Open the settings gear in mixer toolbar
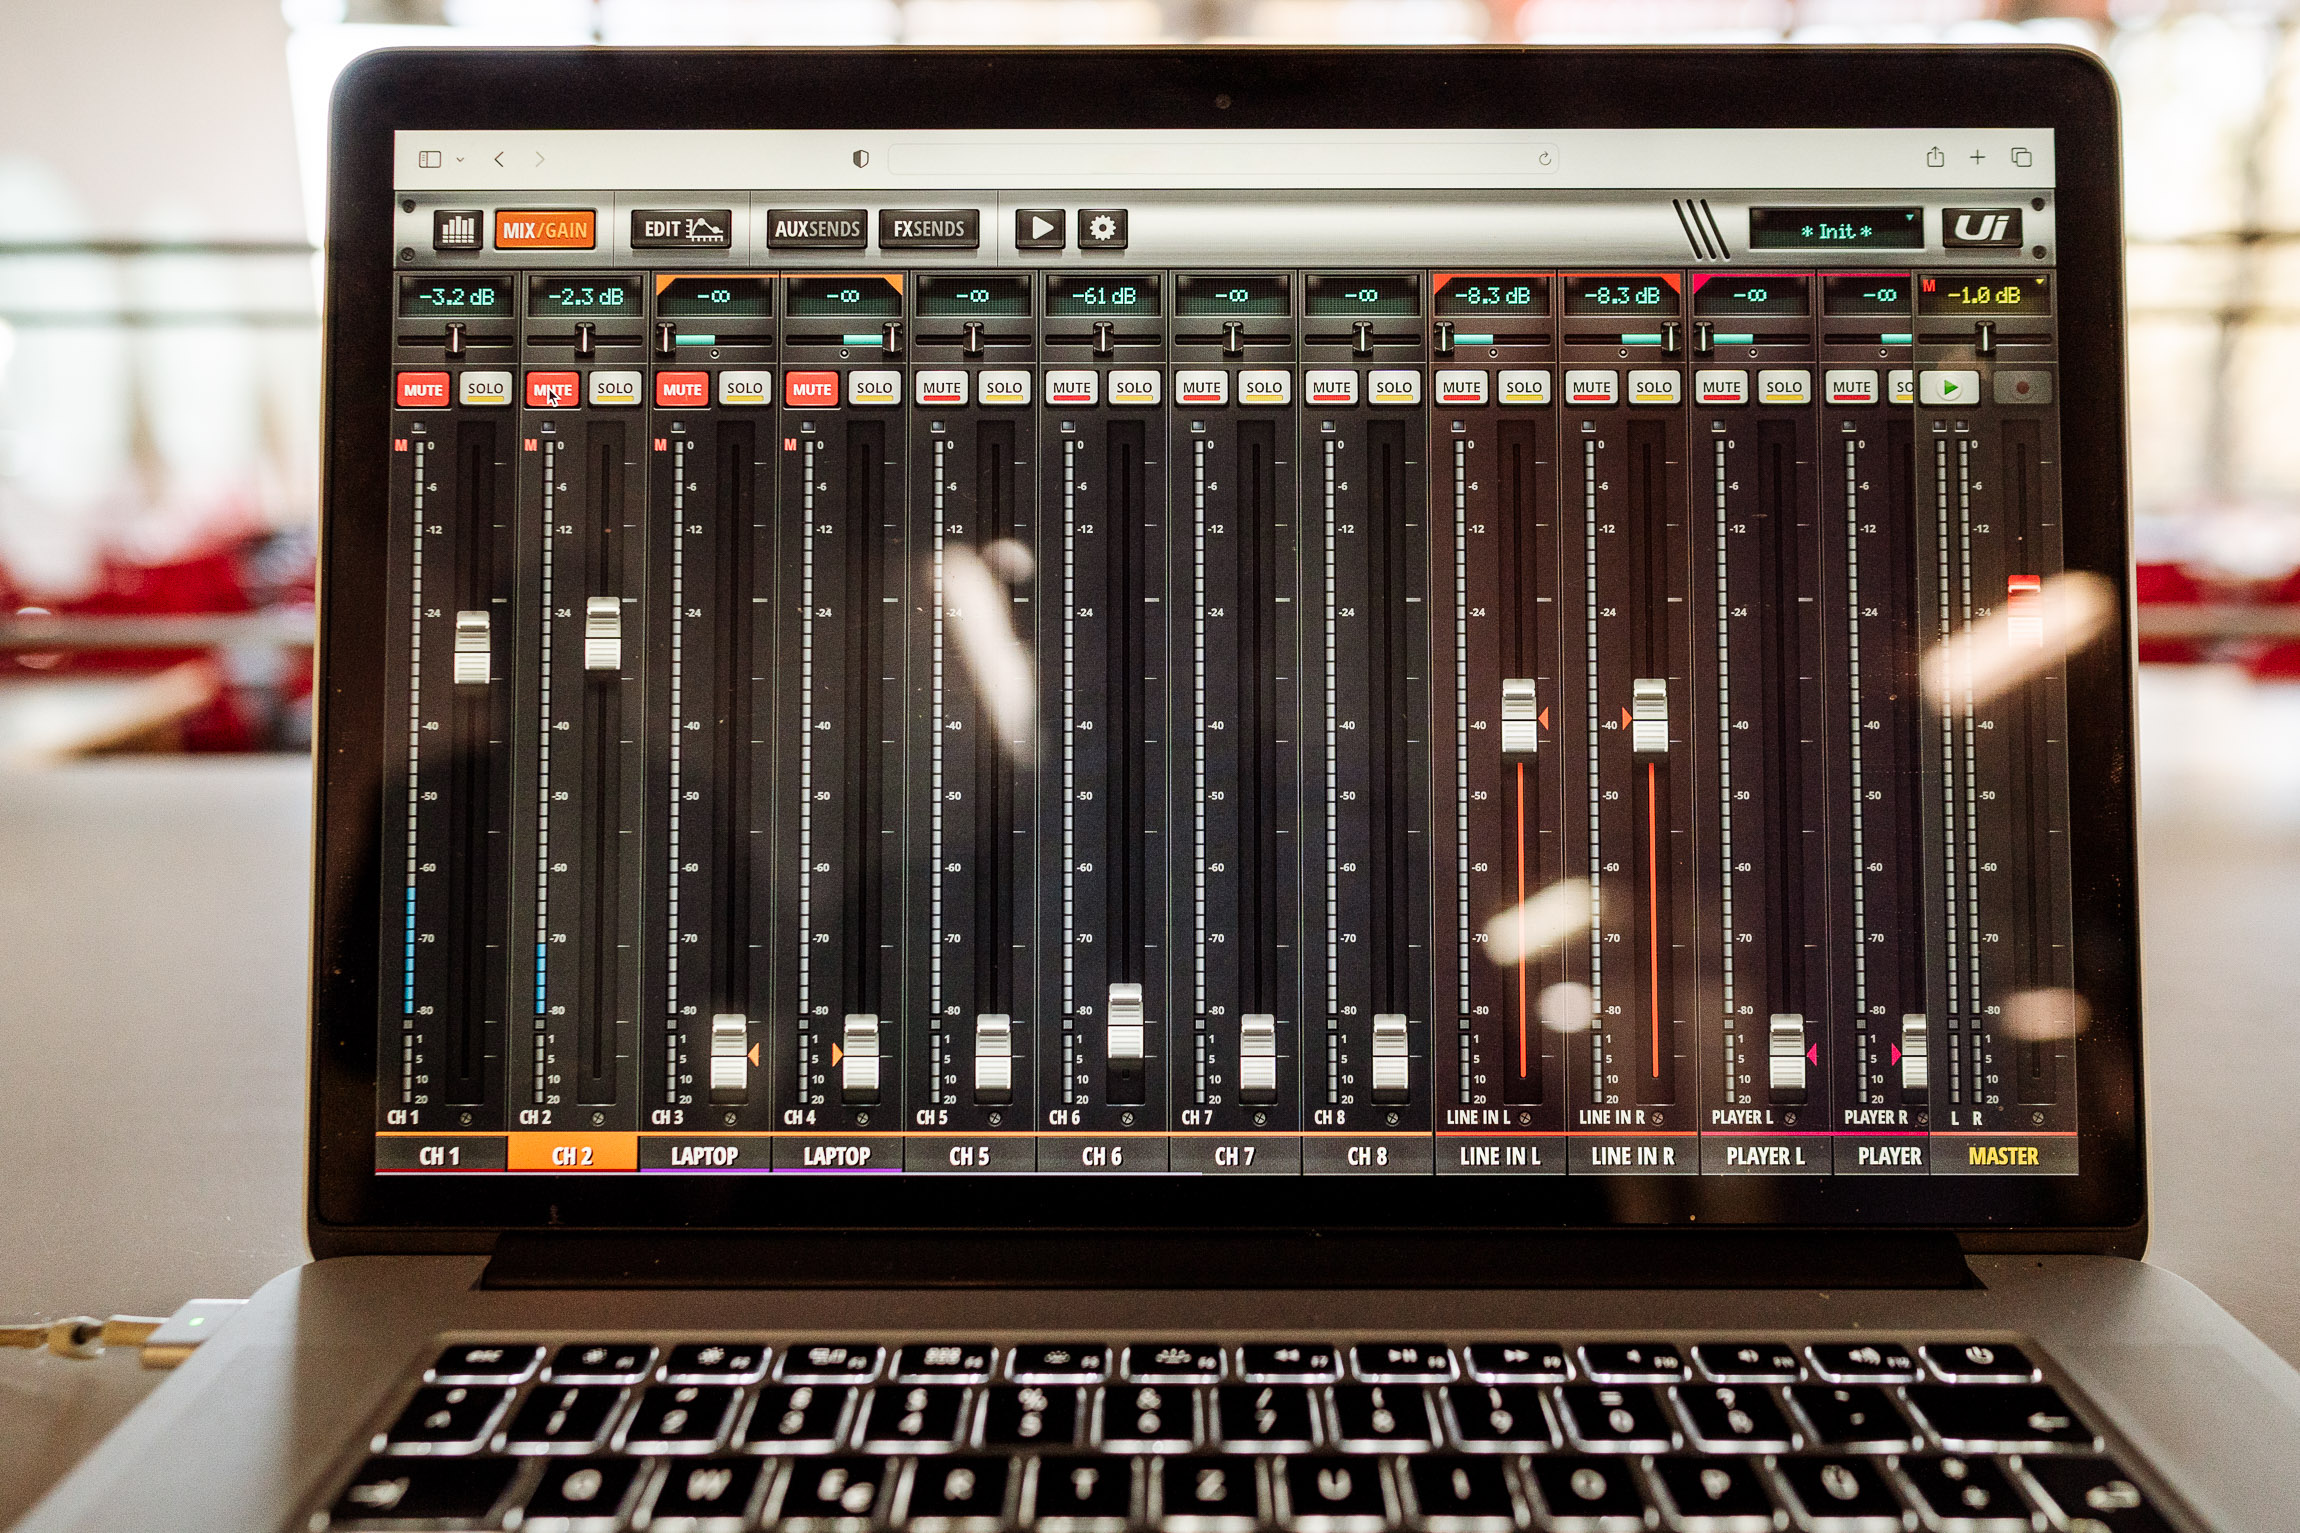Image resolution: width=2300 pixels, height=1533 pixels. click(1102, 228)
